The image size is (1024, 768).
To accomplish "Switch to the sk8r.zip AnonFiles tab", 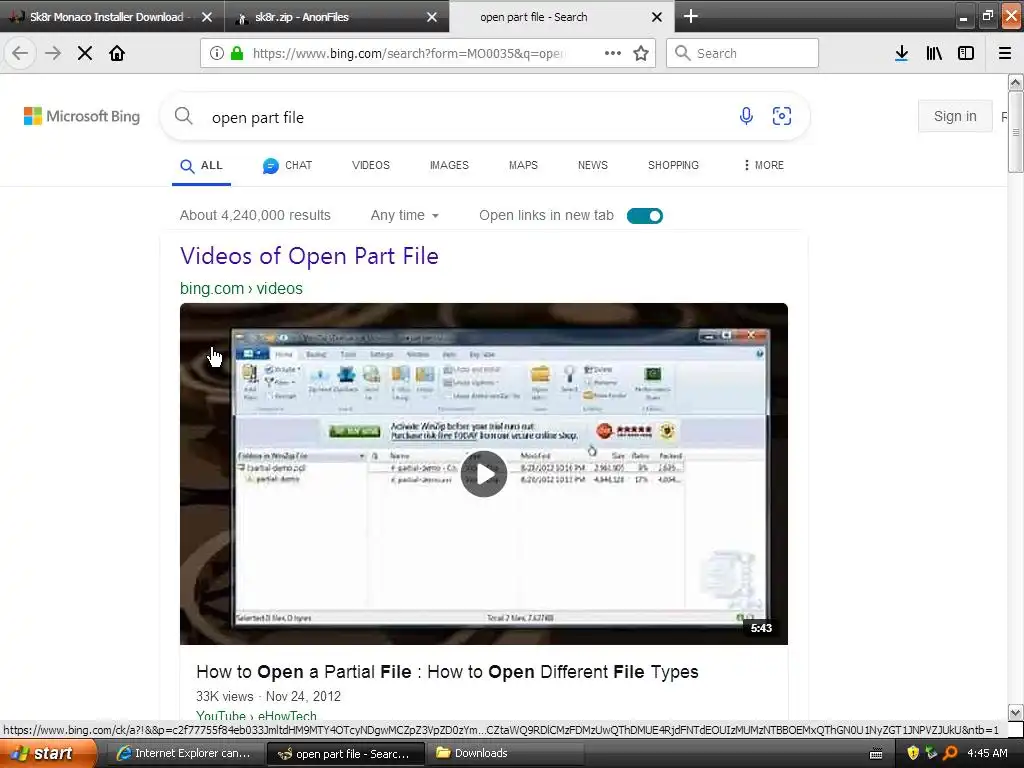I will point(302,17).
